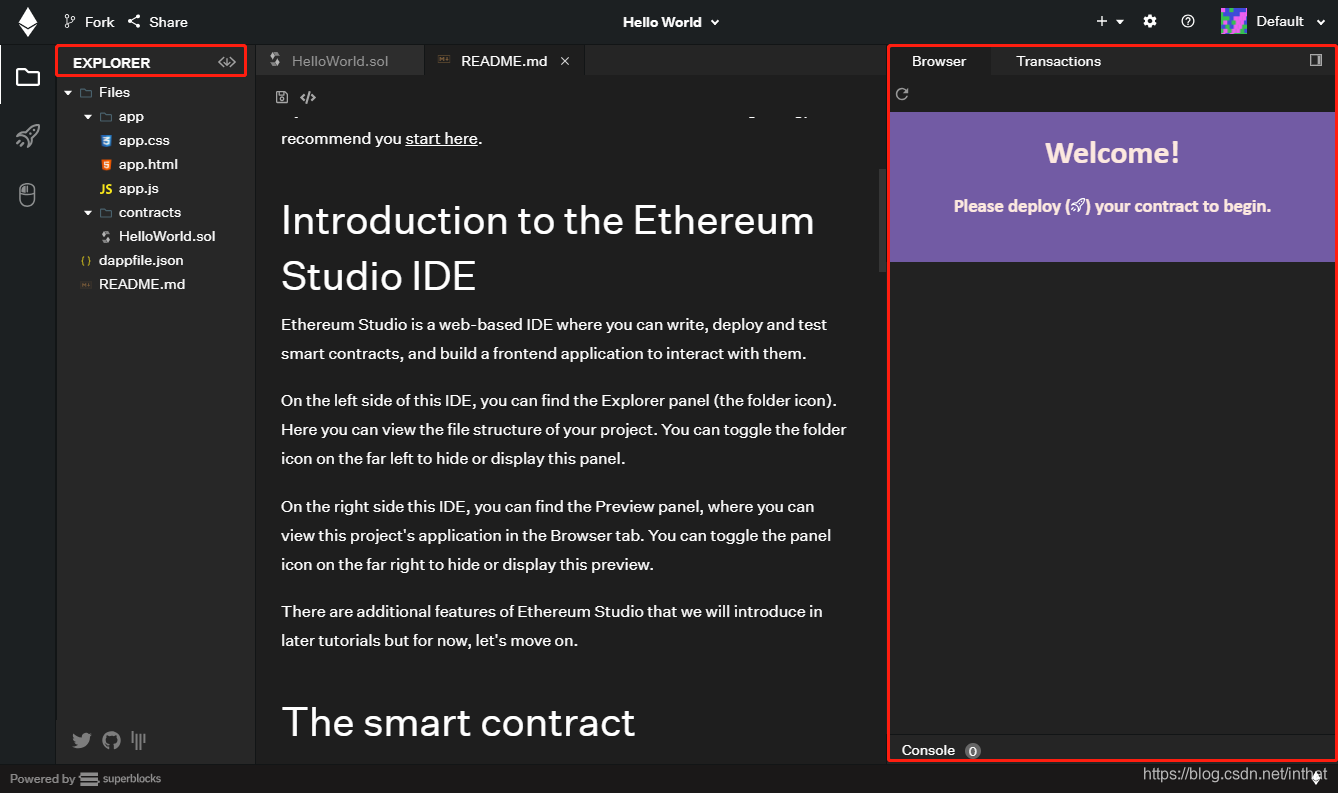Click the save icon in editor toolbar
Screen dimensions: 1338x793
282,97
